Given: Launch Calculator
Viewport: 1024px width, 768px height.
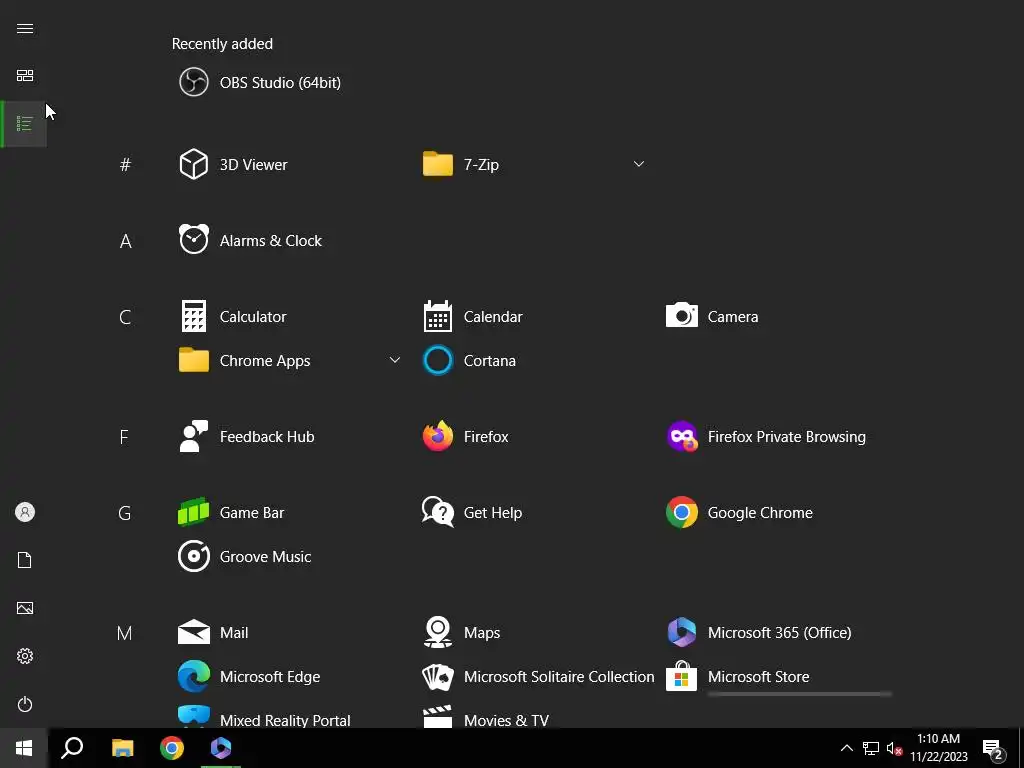Looking at the screenshot, I should point(232,317).
